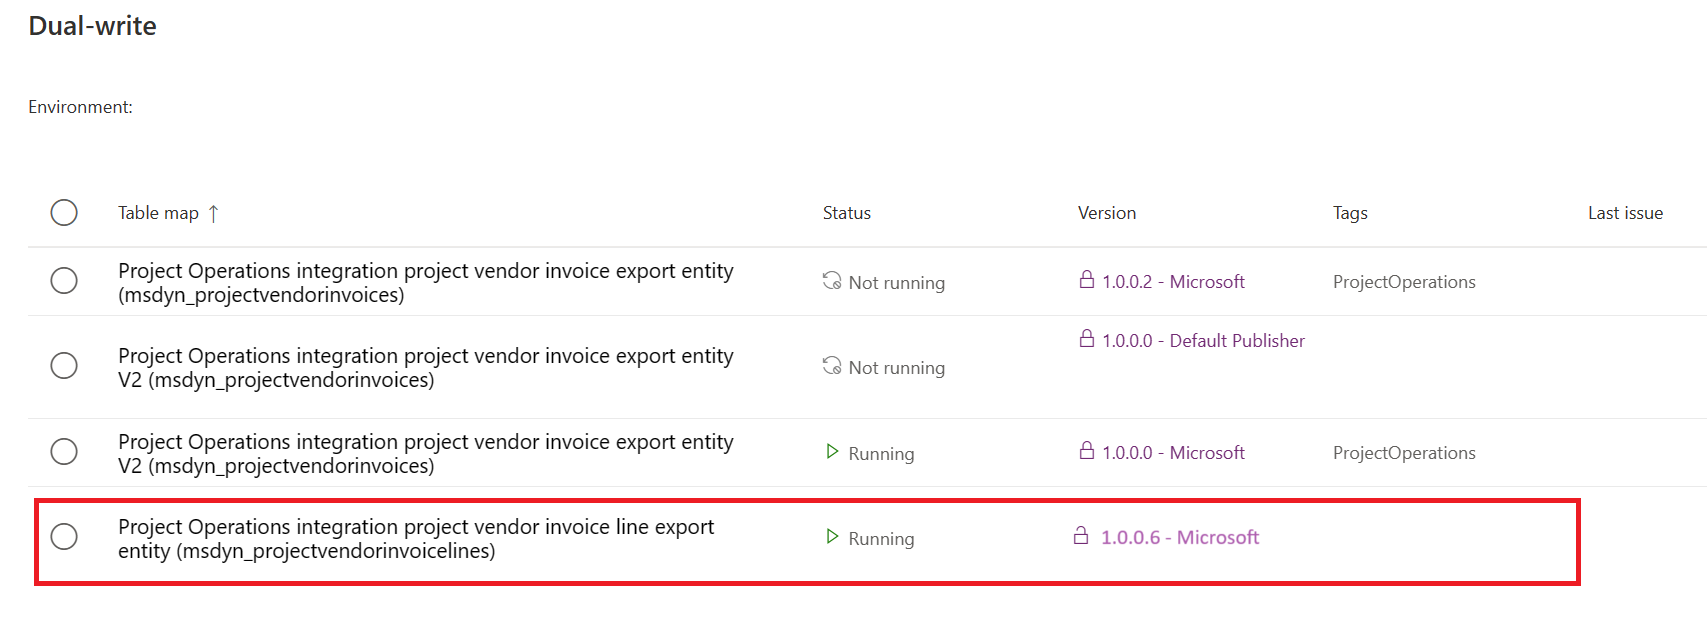Click the Not running icon in first row
1707x622 pixels.
point(832,281)
